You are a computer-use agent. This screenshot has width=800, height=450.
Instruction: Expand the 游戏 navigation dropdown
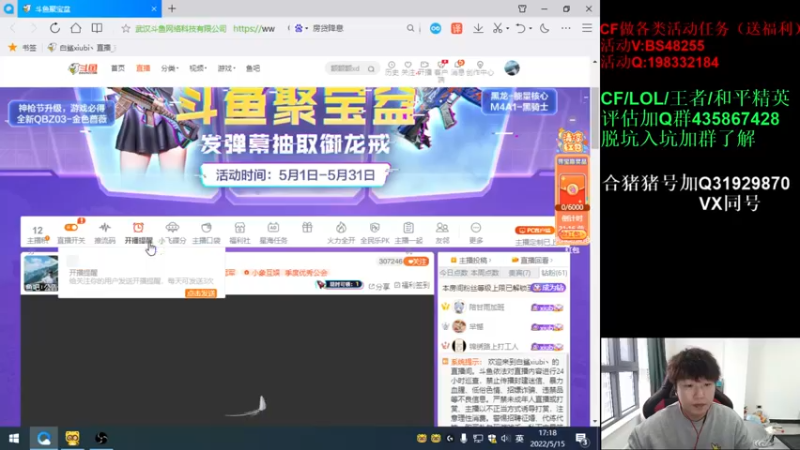[226, 68]
